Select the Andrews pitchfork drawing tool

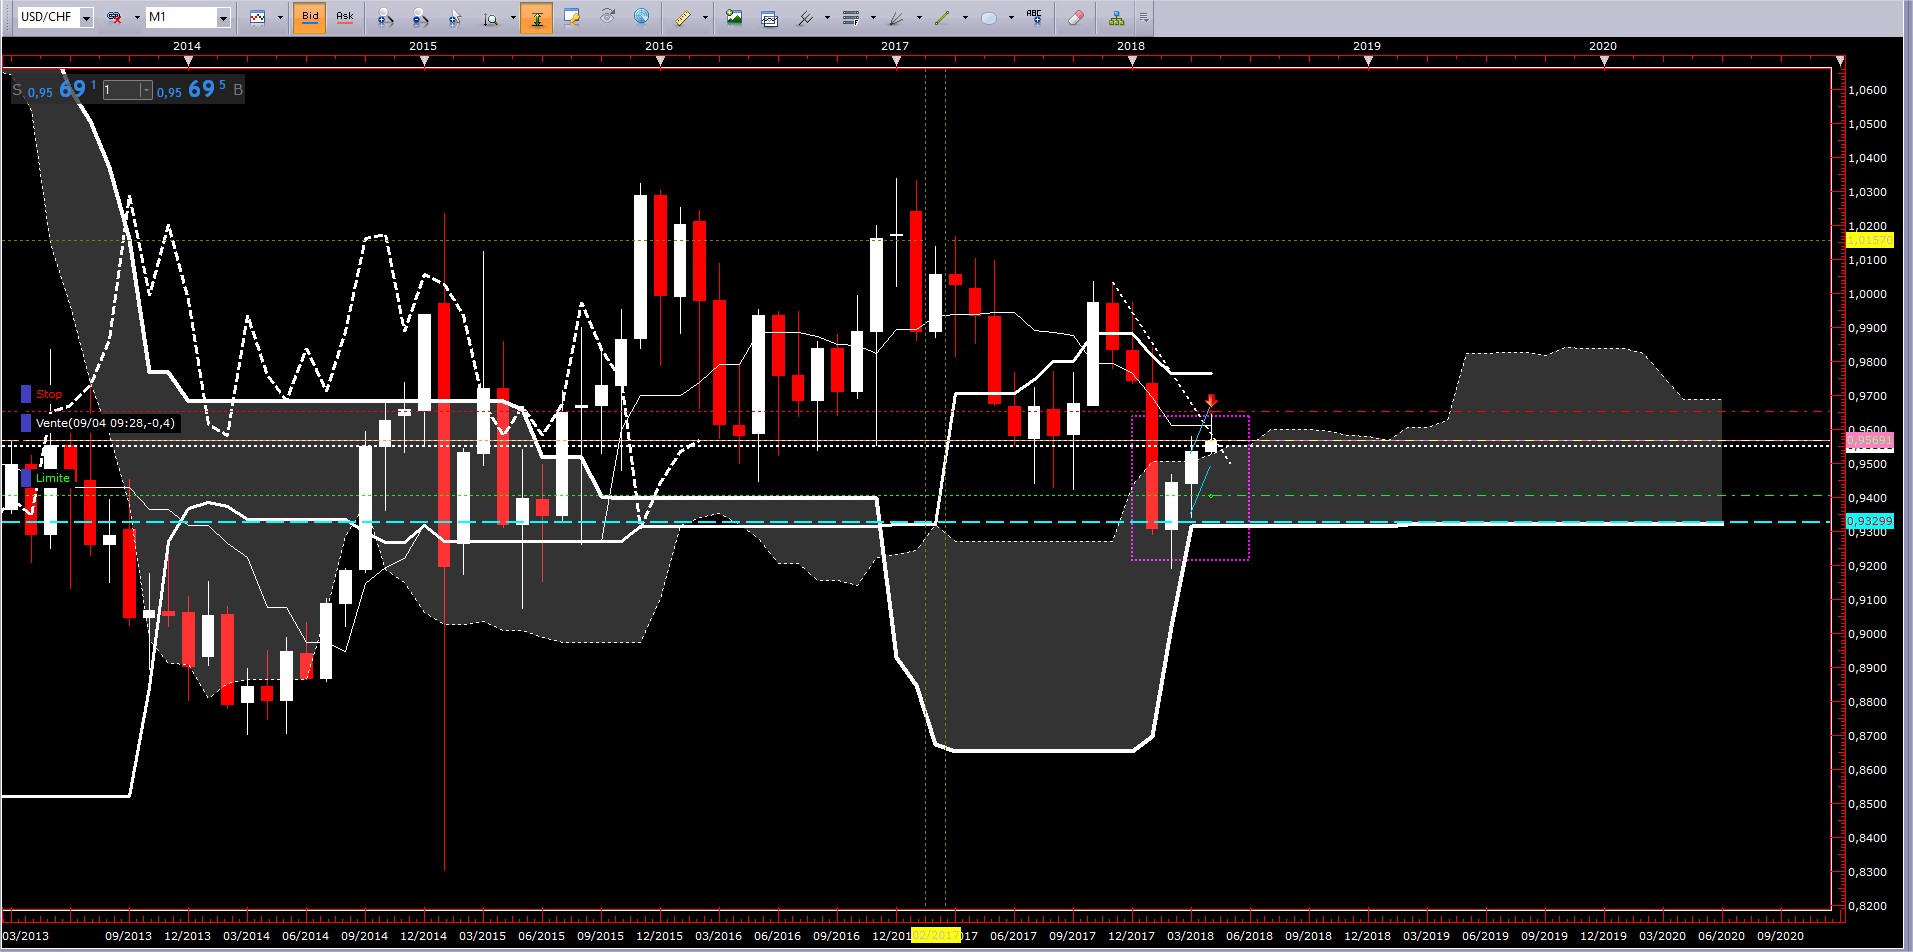coord(805,17)
